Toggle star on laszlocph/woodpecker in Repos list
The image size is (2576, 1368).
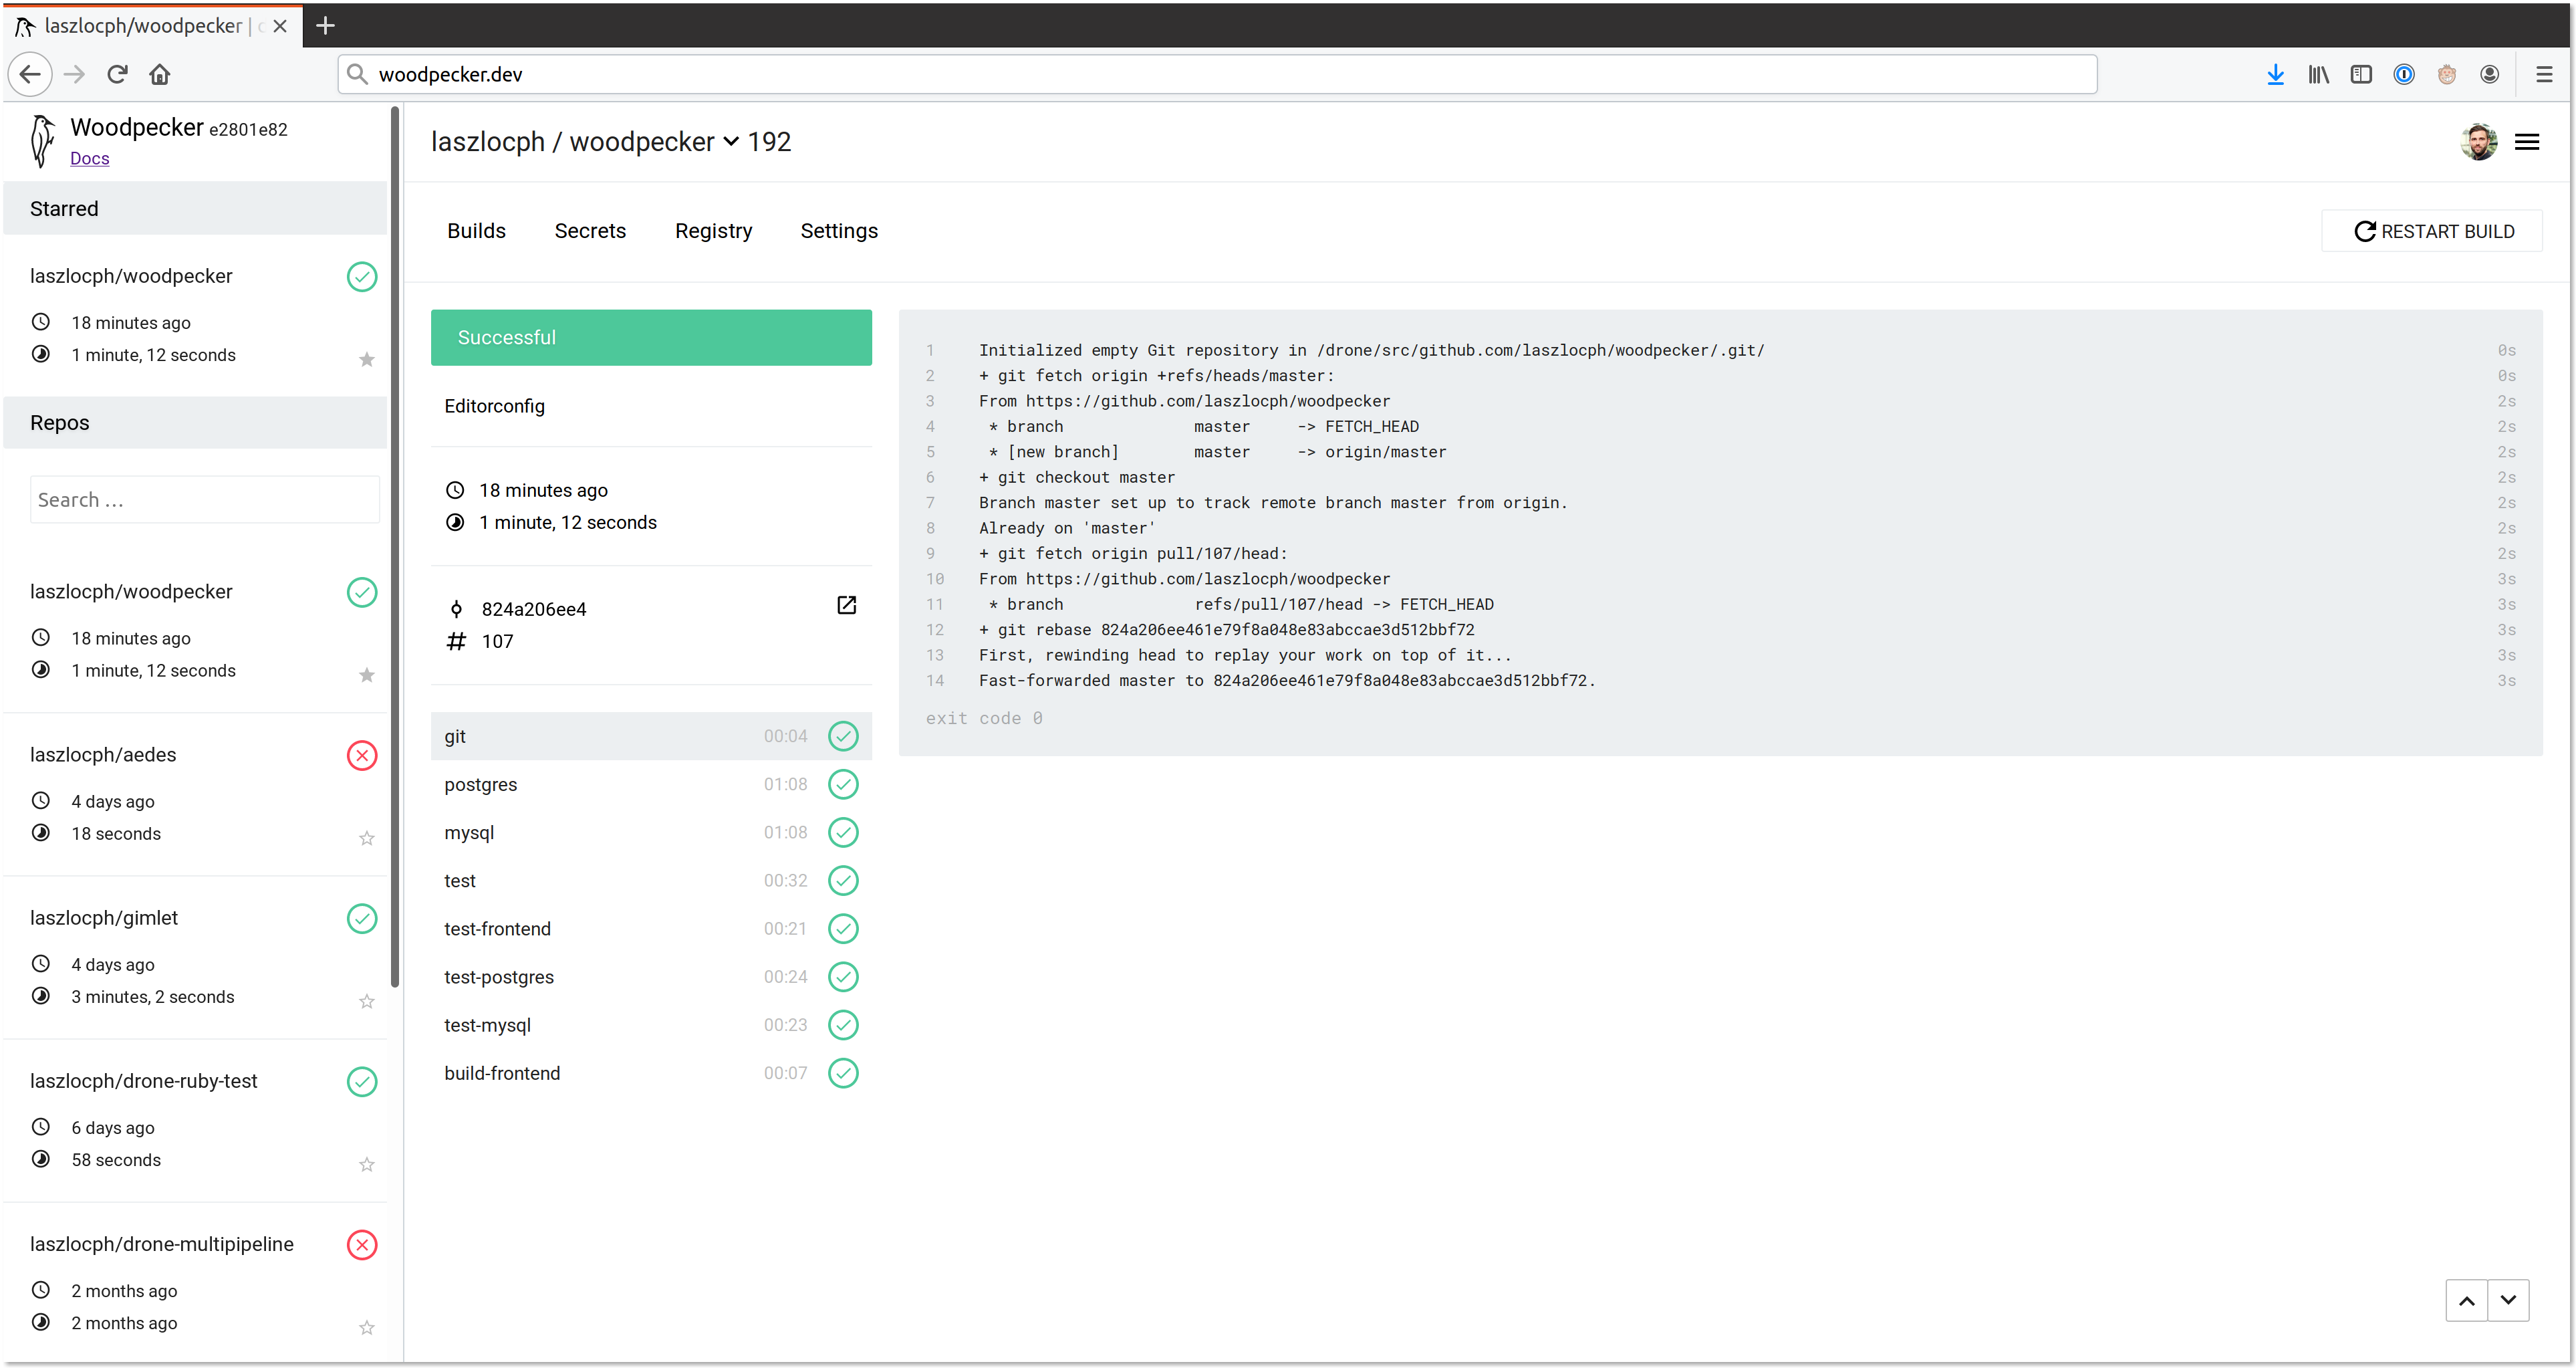click(x=367, y=675)
